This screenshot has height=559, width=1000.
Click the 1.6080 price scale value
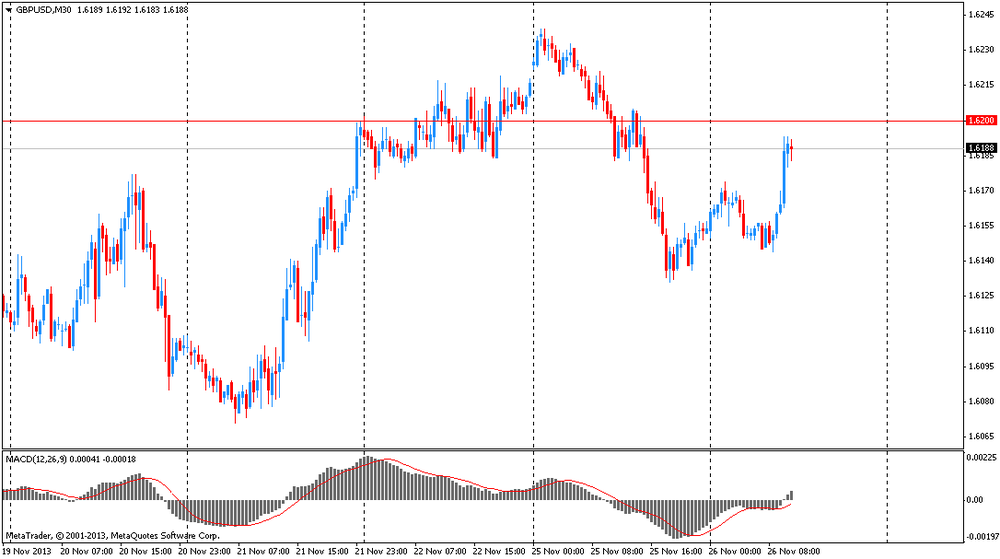pyautogui.click(x=981, y=401)
